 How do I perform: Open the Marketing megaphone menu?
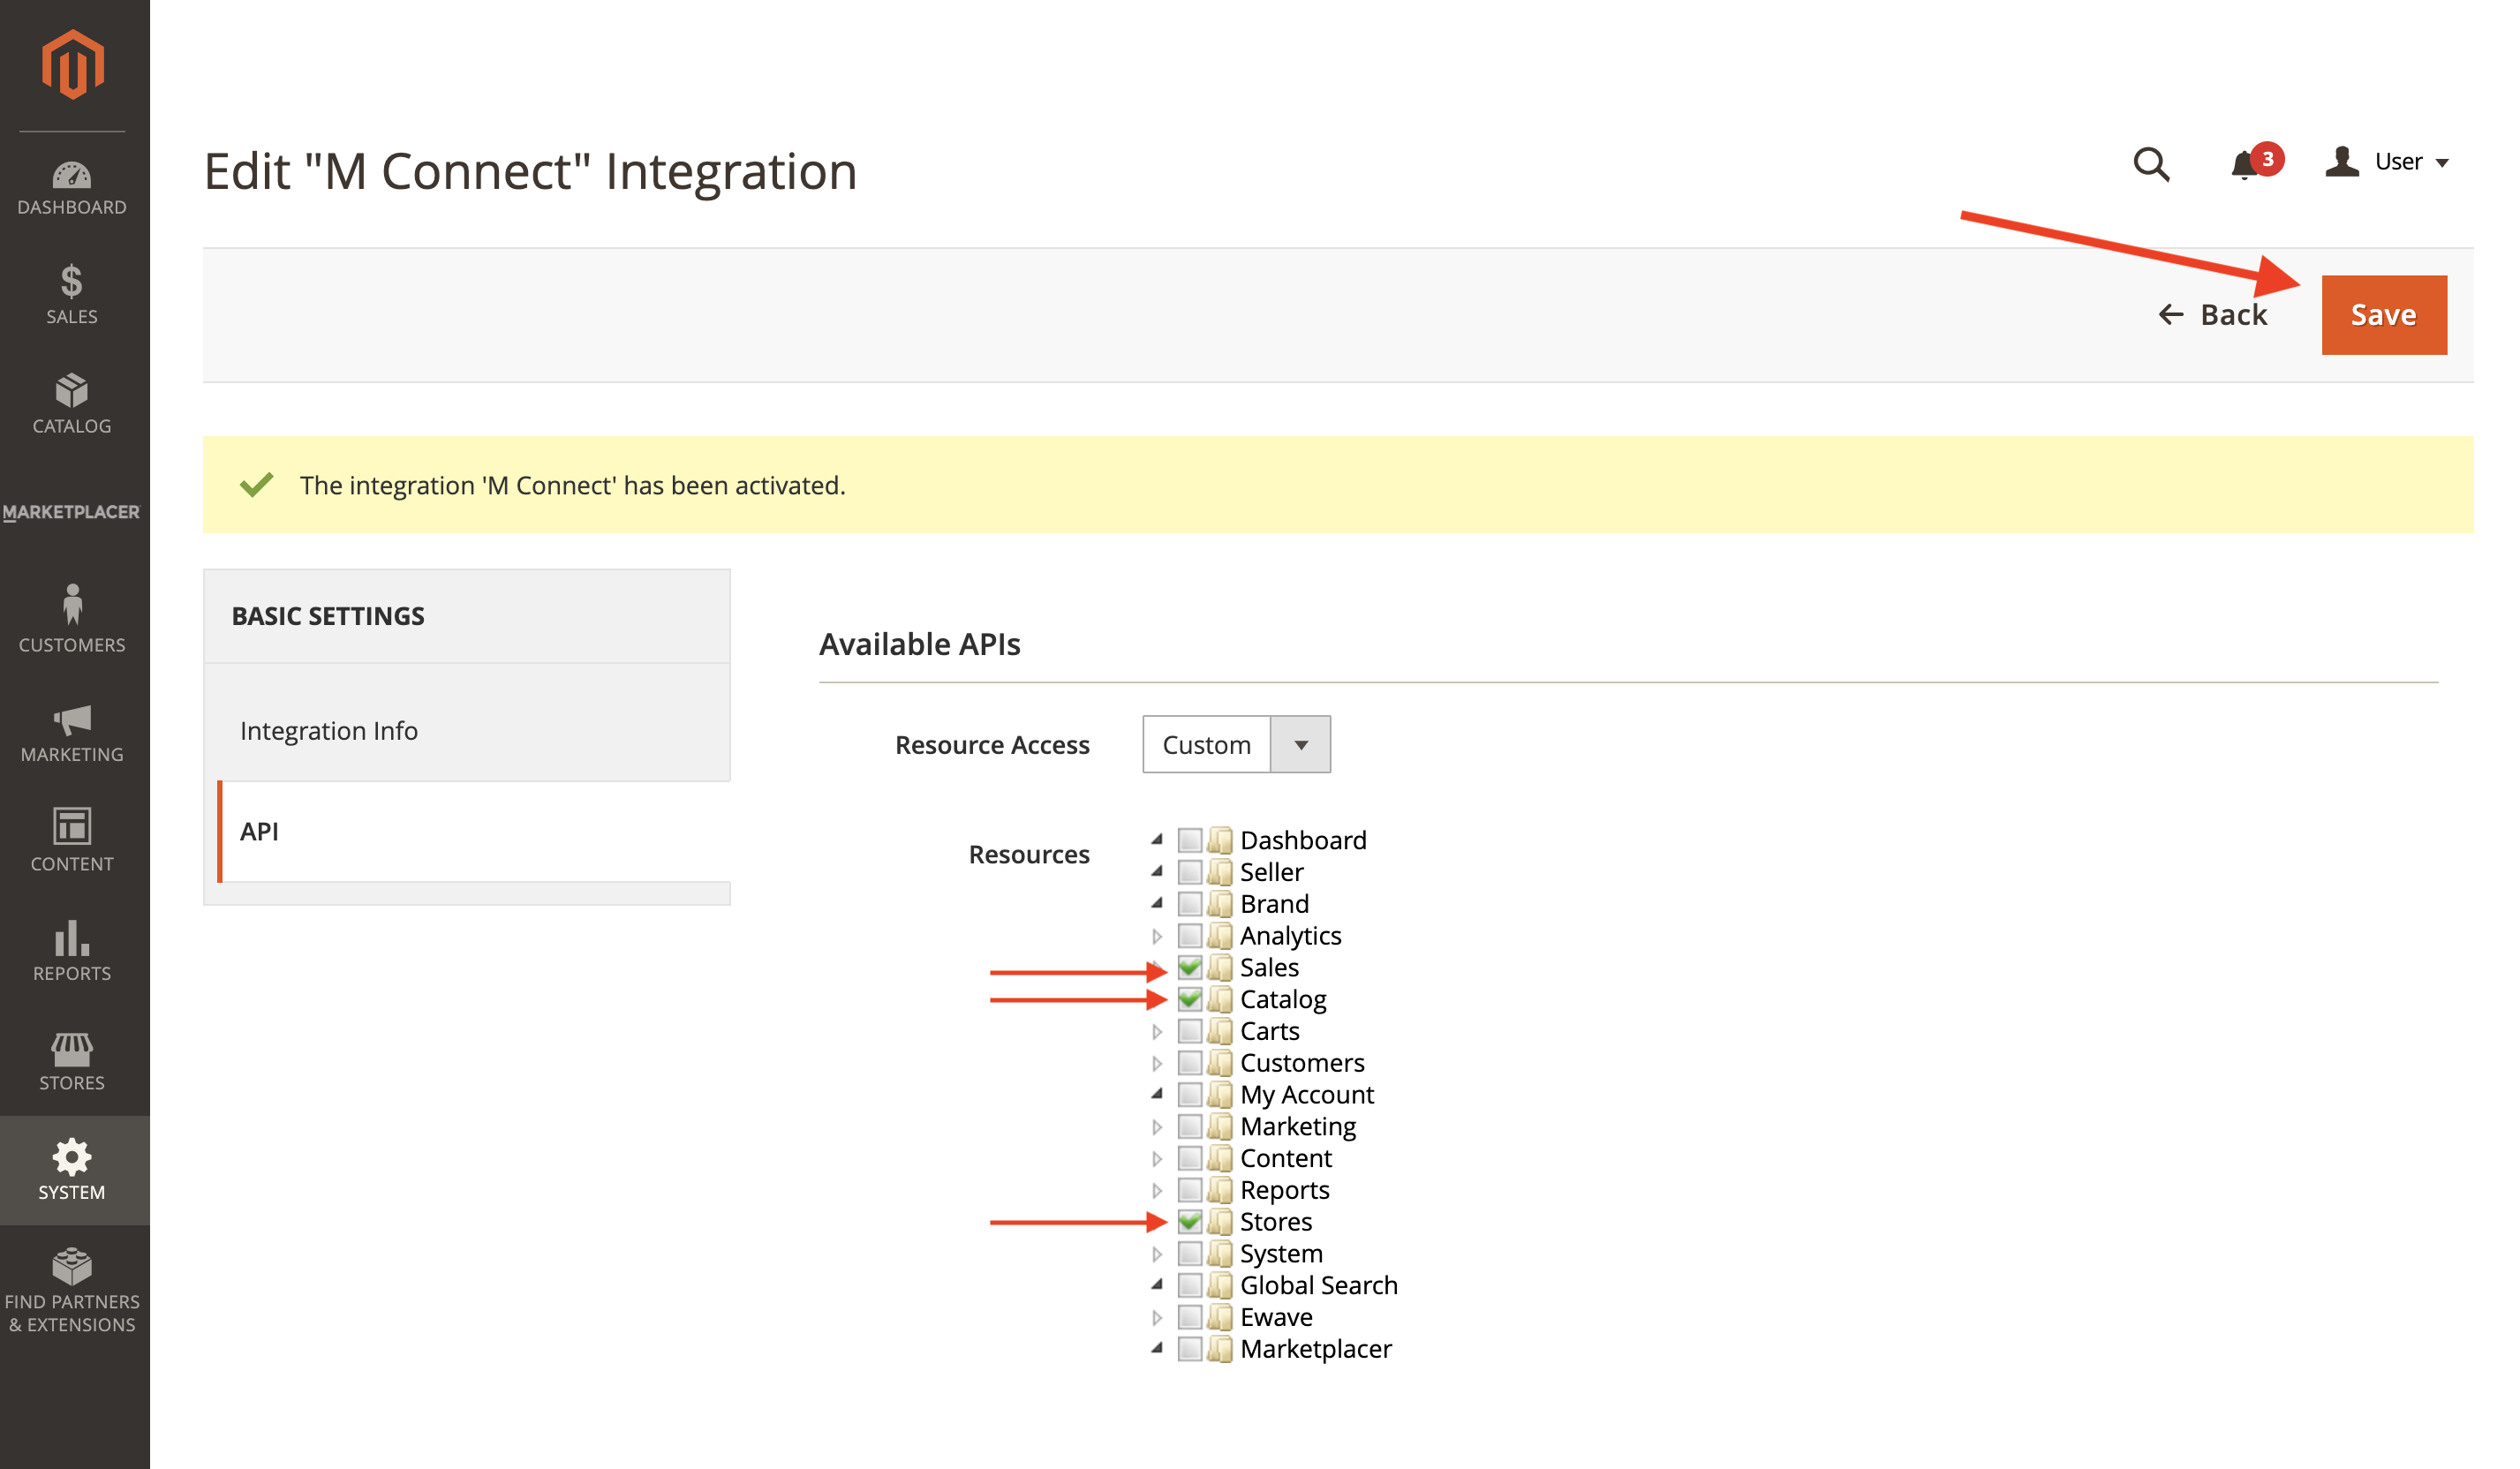72,733
